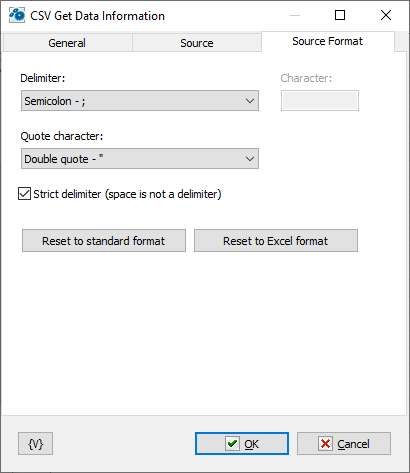
Task: Open the Delimiter dropdown showing Semicolon
Action: click(140, 101)
